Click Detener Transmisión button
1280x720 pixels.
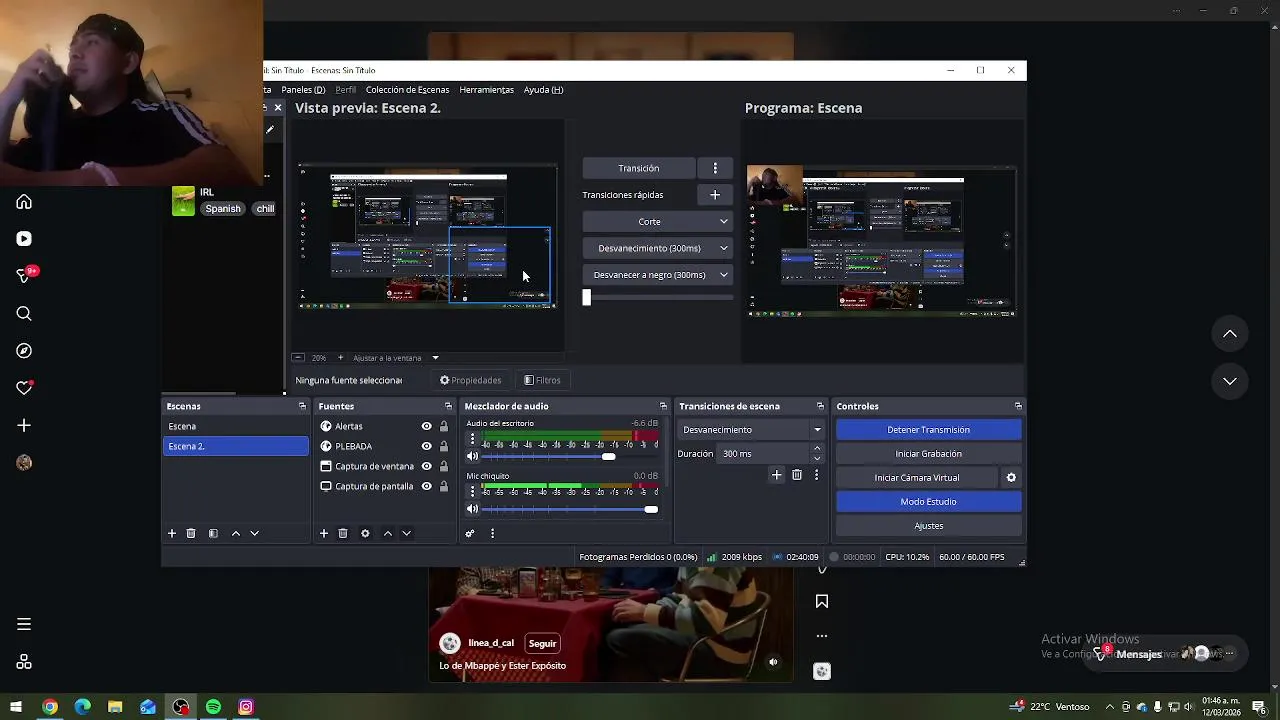click(928, 430)
